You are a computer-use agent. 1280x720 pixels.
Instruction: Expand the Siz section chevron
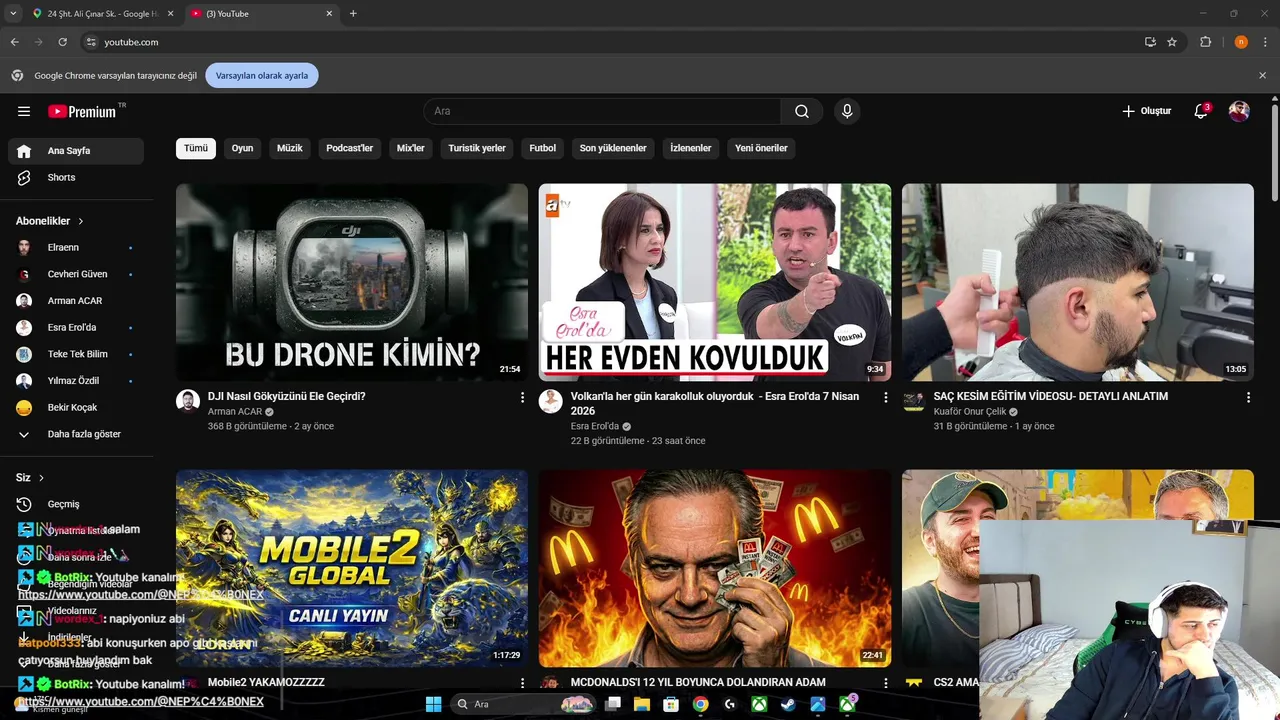pos(41,478)
